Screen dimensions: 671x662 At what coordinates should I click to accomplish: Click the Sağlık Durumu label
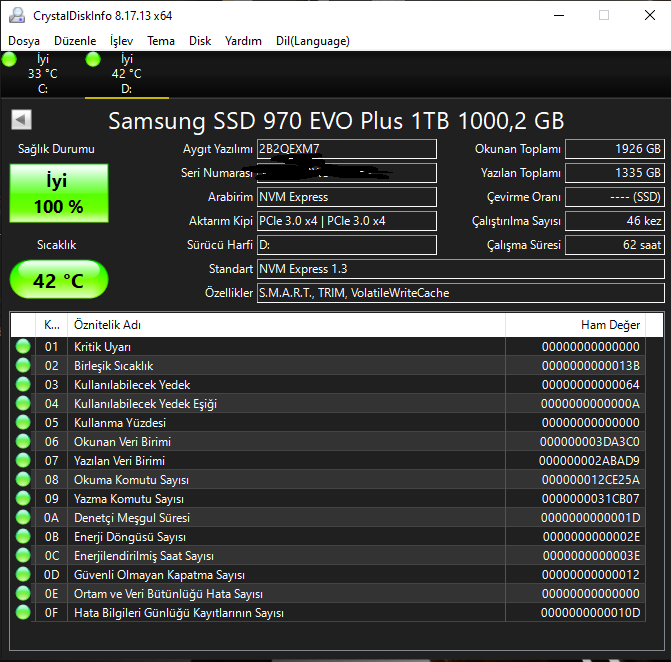click(56, 149)
